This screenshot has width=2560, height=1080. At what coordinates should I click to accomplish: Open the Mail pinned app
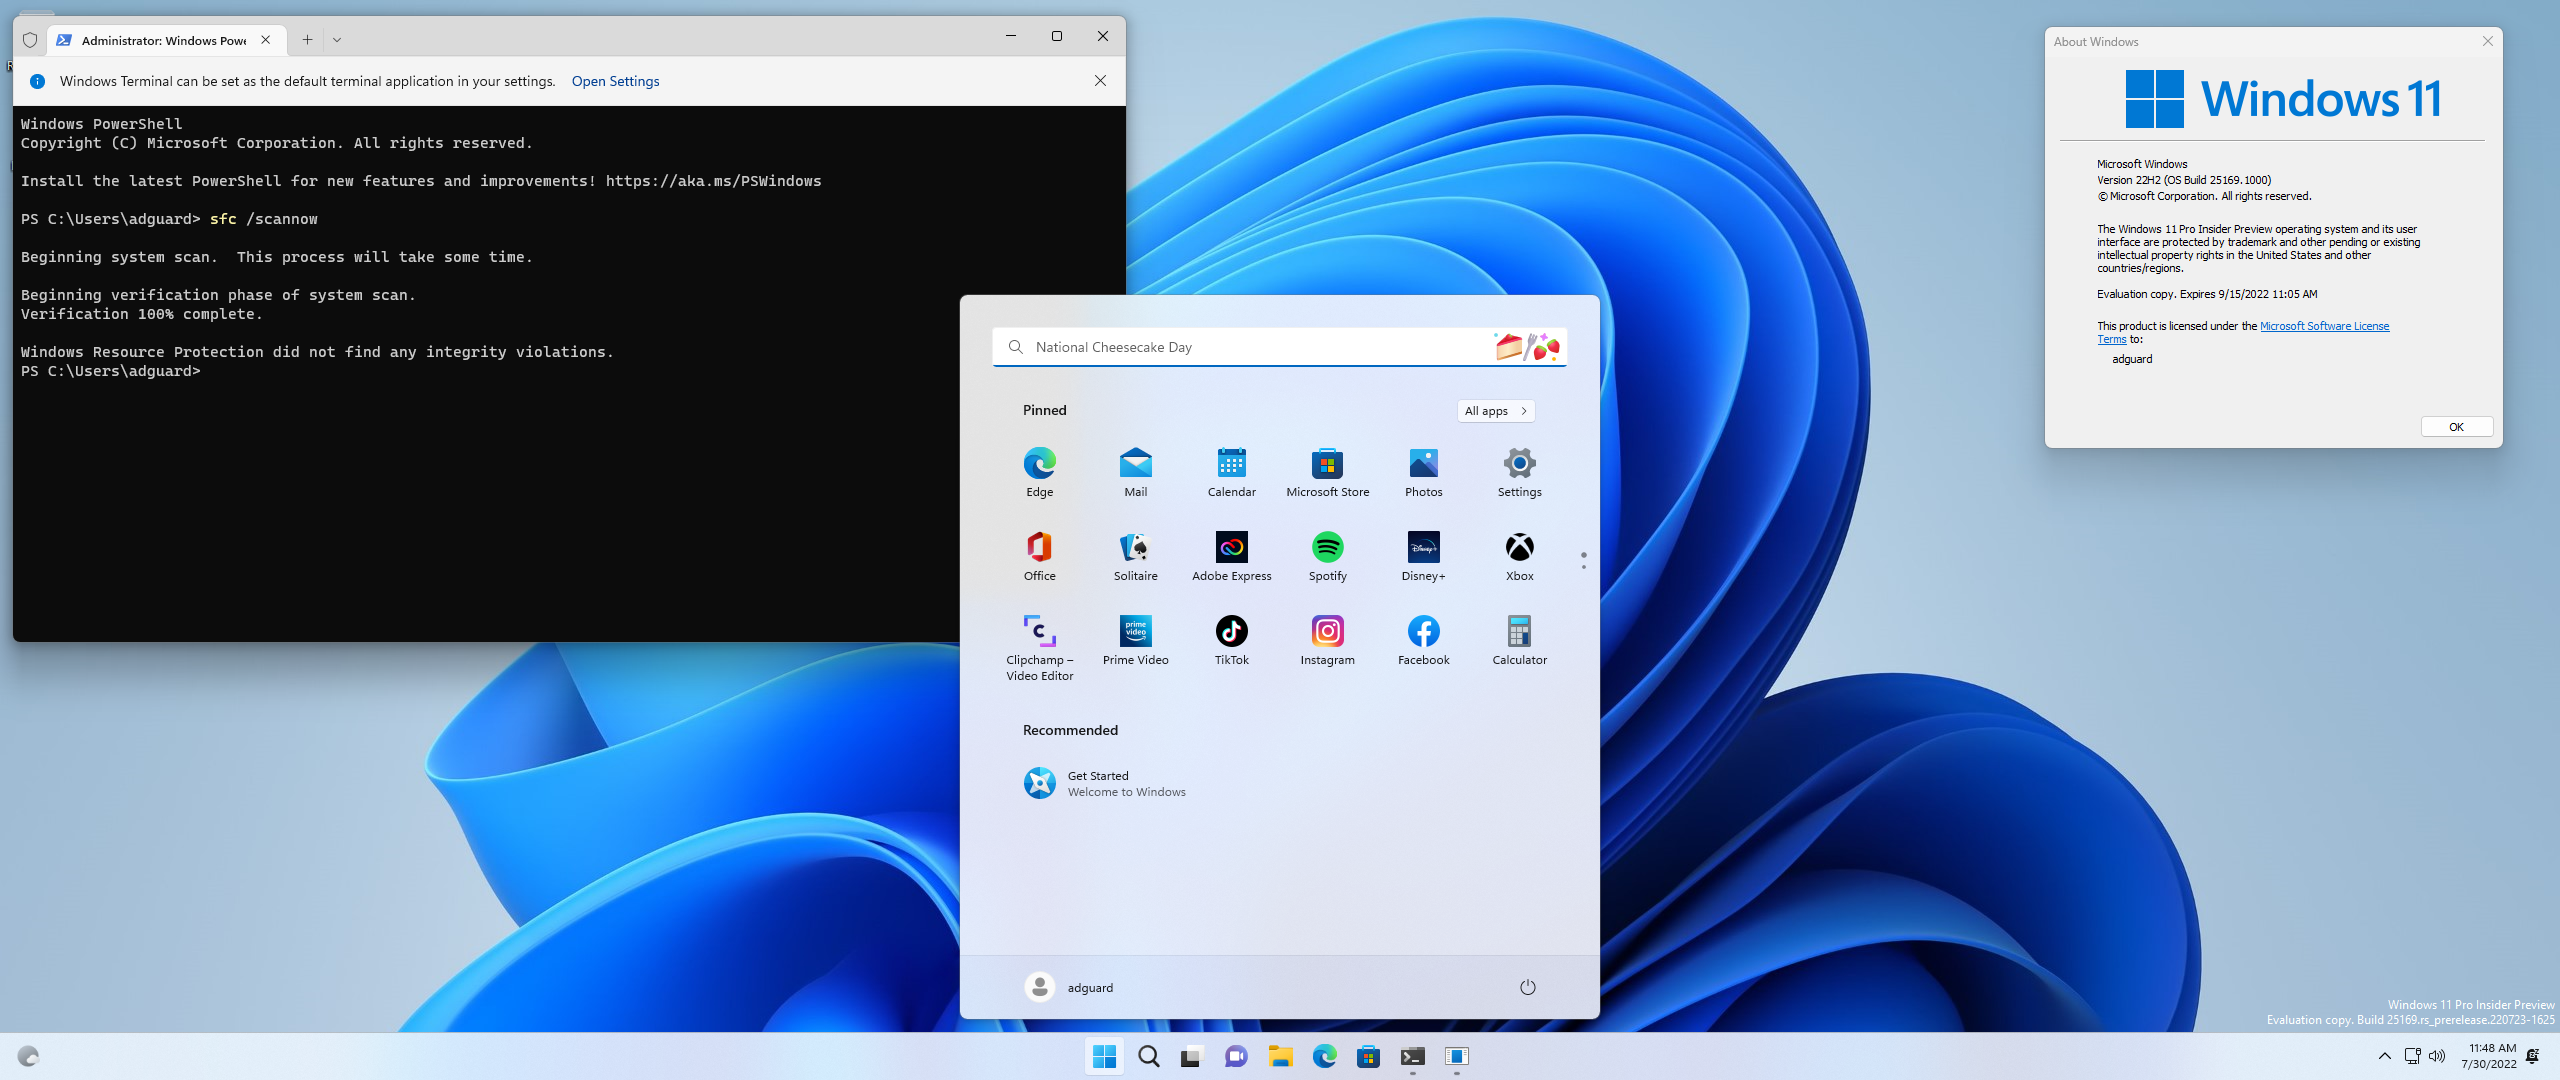(1135, 472)
